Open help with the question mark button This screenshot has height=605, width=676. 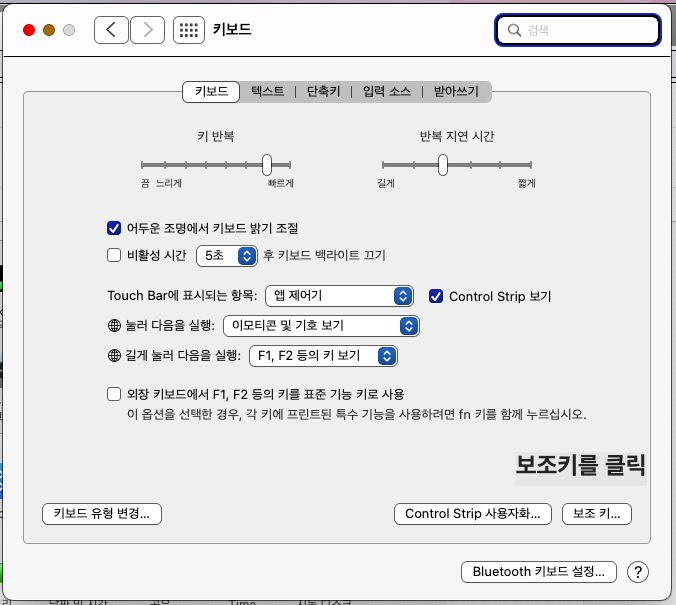click(638, 572)
